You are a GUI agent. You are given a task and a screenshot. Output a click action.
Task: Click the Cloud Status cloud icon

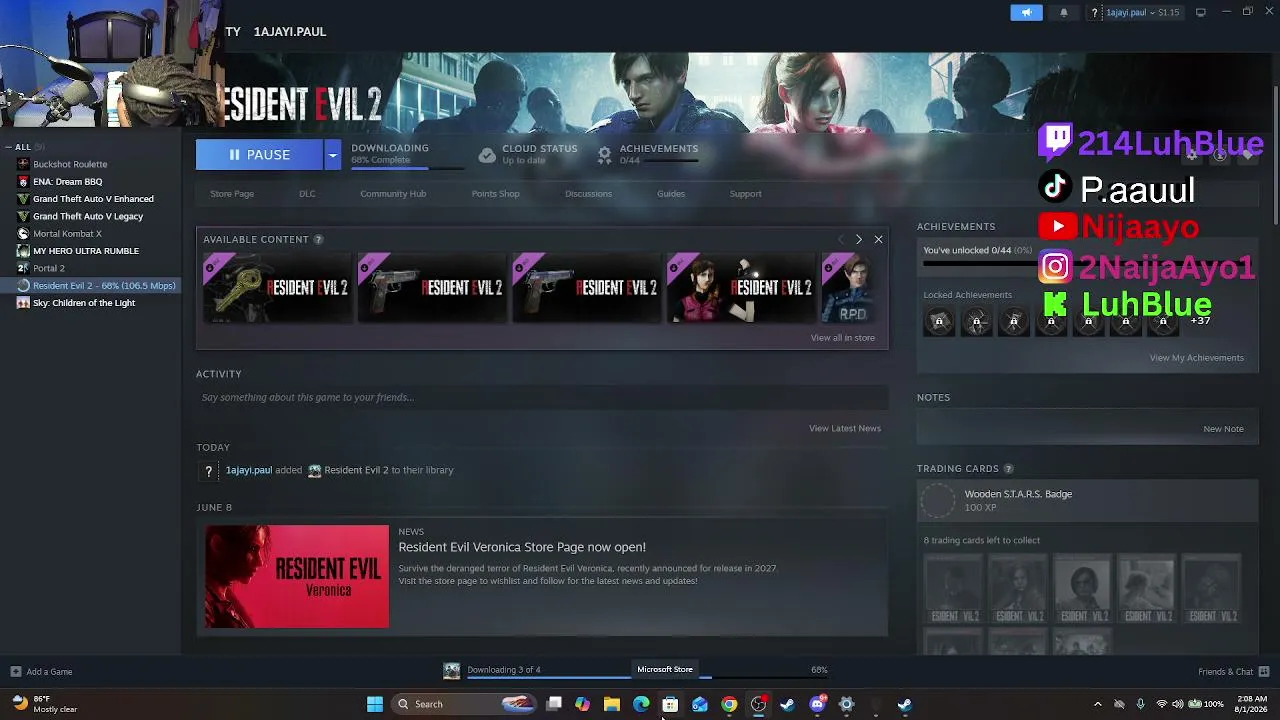pos(487,155)
